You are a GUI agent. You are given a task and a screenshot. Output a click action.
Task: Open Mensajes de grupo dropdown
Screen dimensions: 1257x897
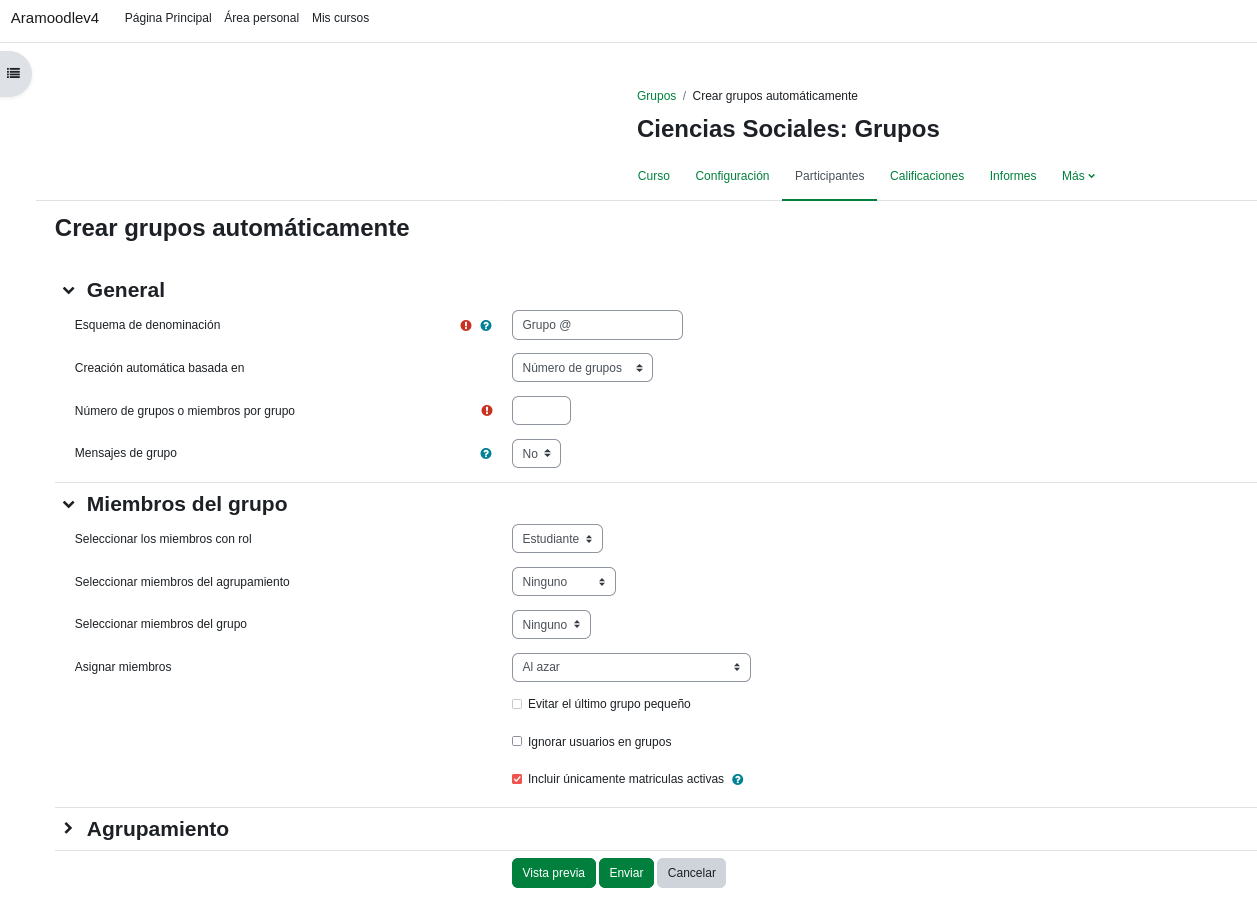536,454
